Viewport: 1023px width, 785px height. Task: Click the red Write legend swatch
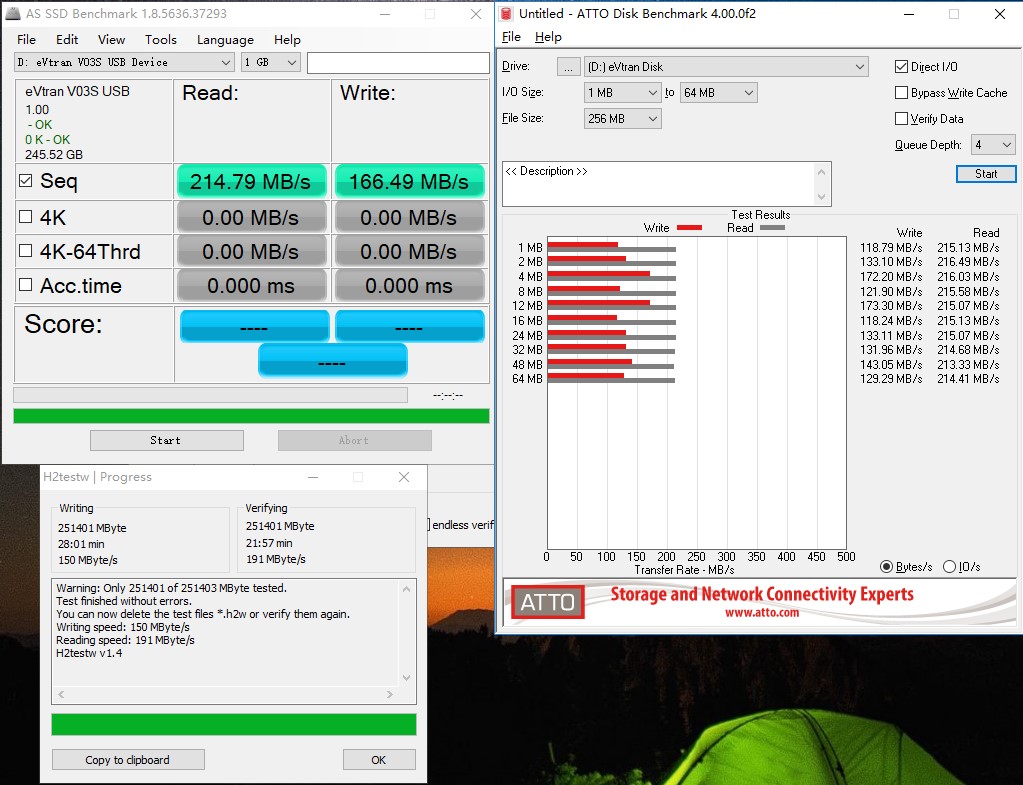coord(689,228)
